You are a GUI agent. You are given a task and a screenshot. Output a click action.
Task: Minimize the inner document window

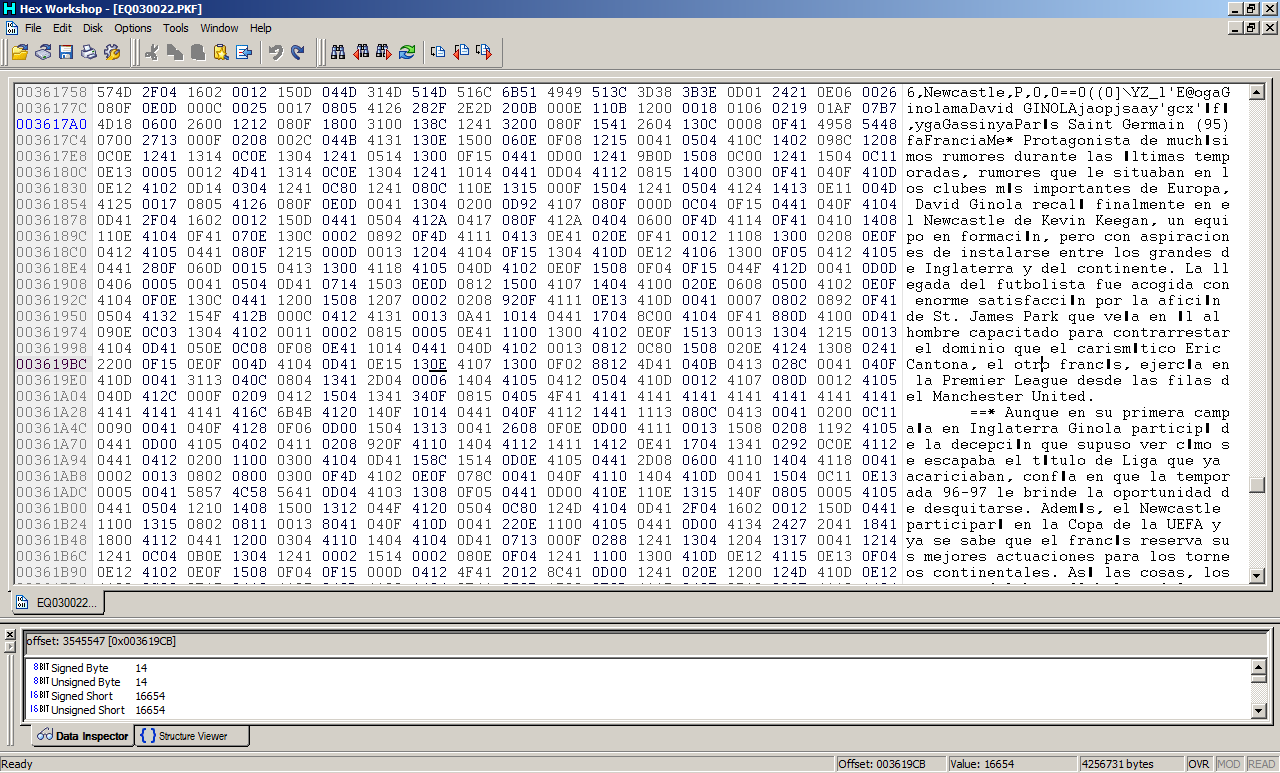click(x=1235, y=28)
